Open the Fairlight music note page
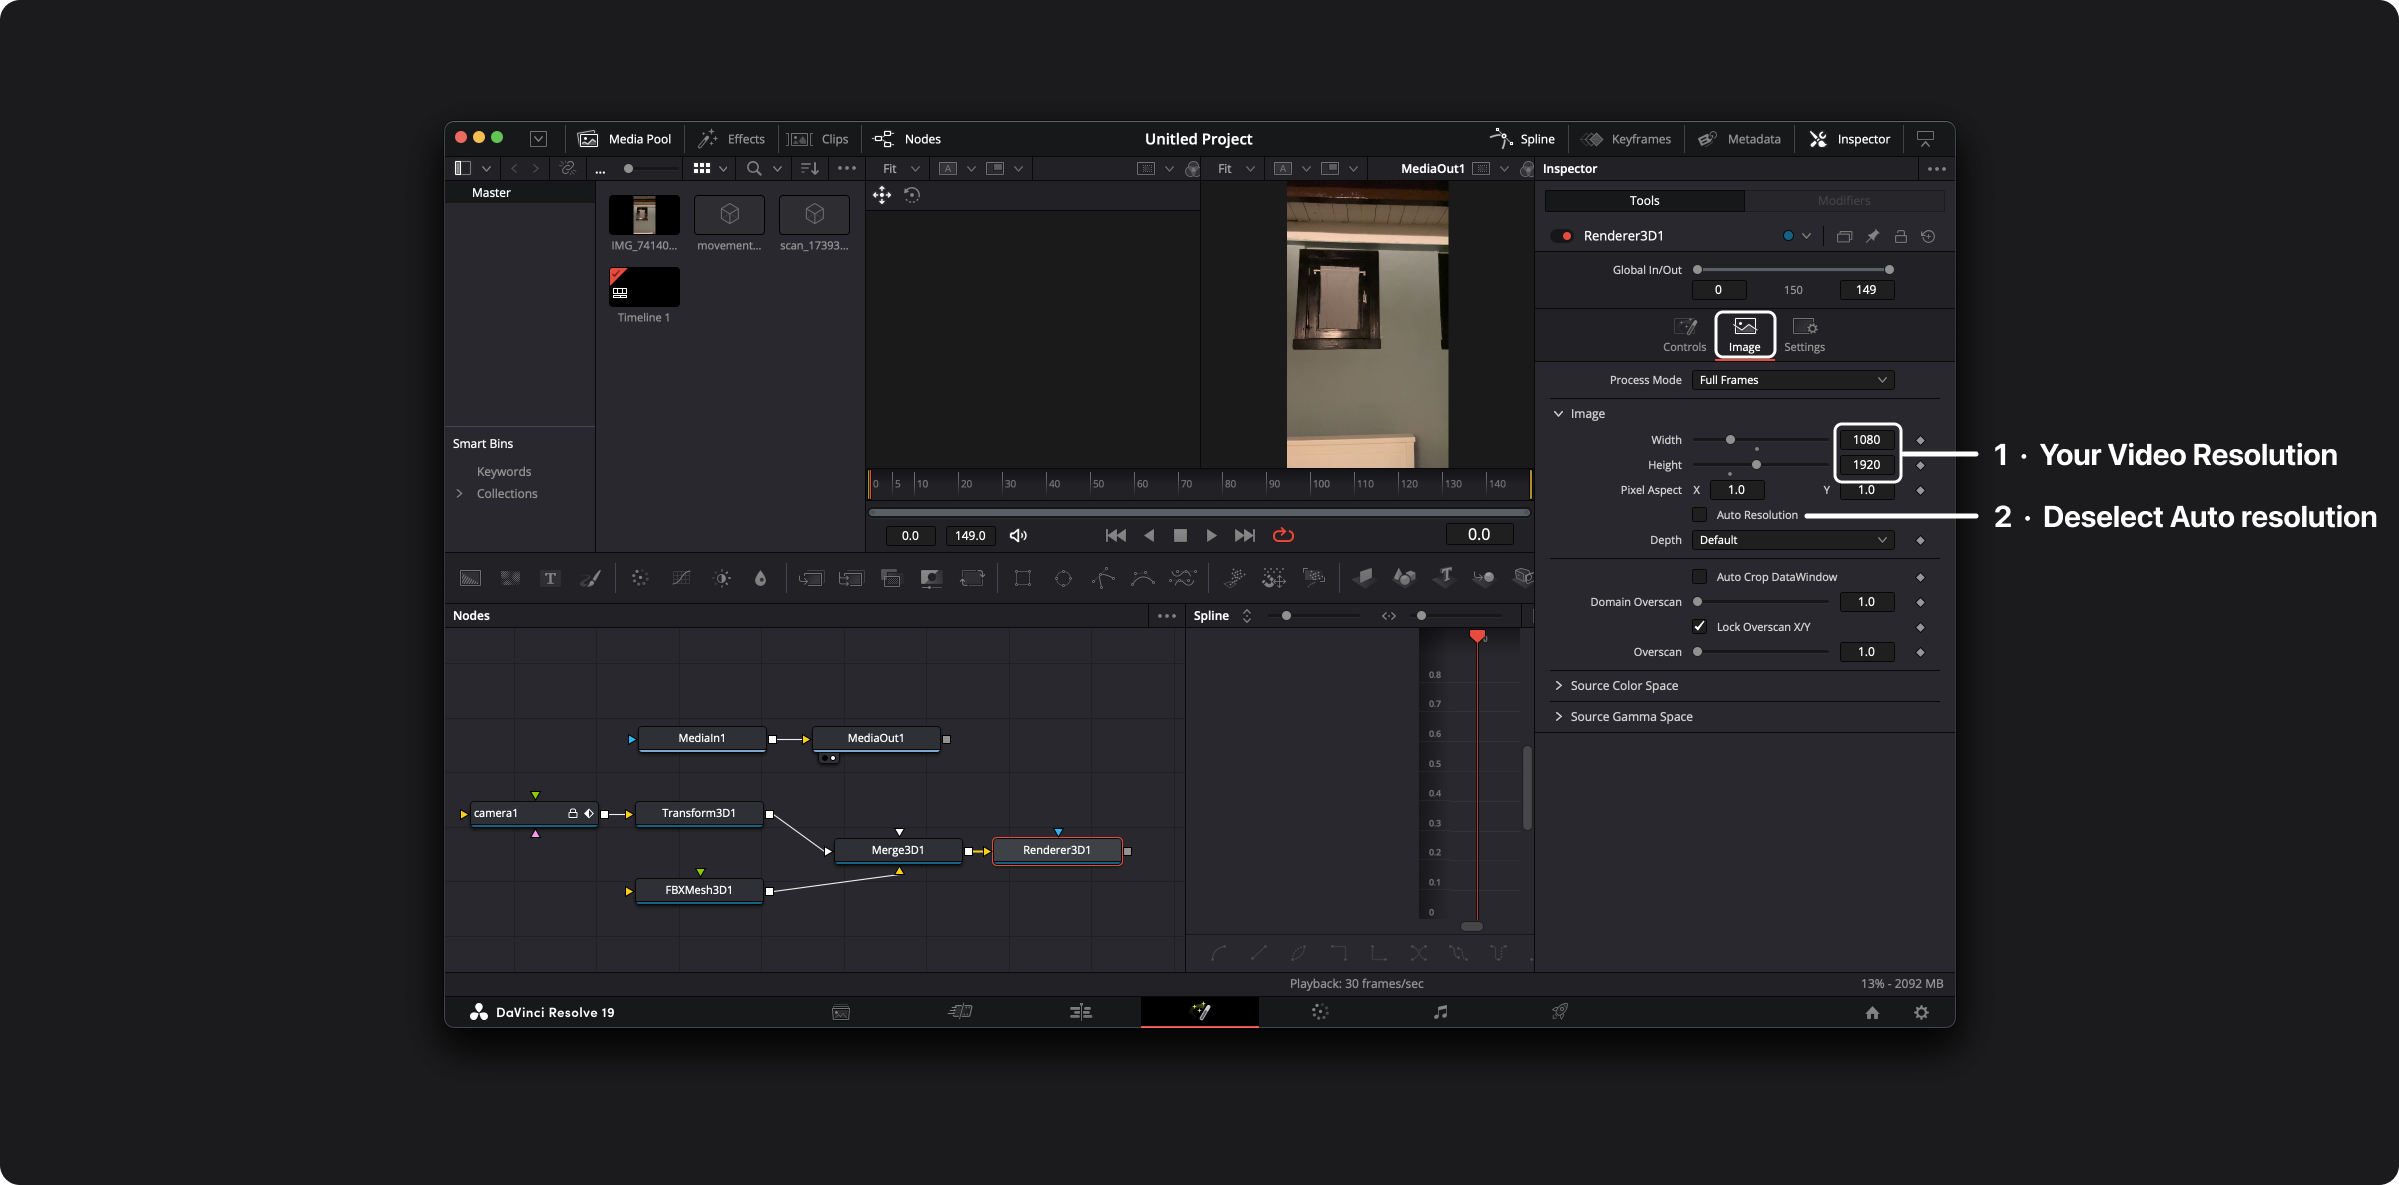Viewport: 2399px width, 1185px height. (x=1440, y=1012)
